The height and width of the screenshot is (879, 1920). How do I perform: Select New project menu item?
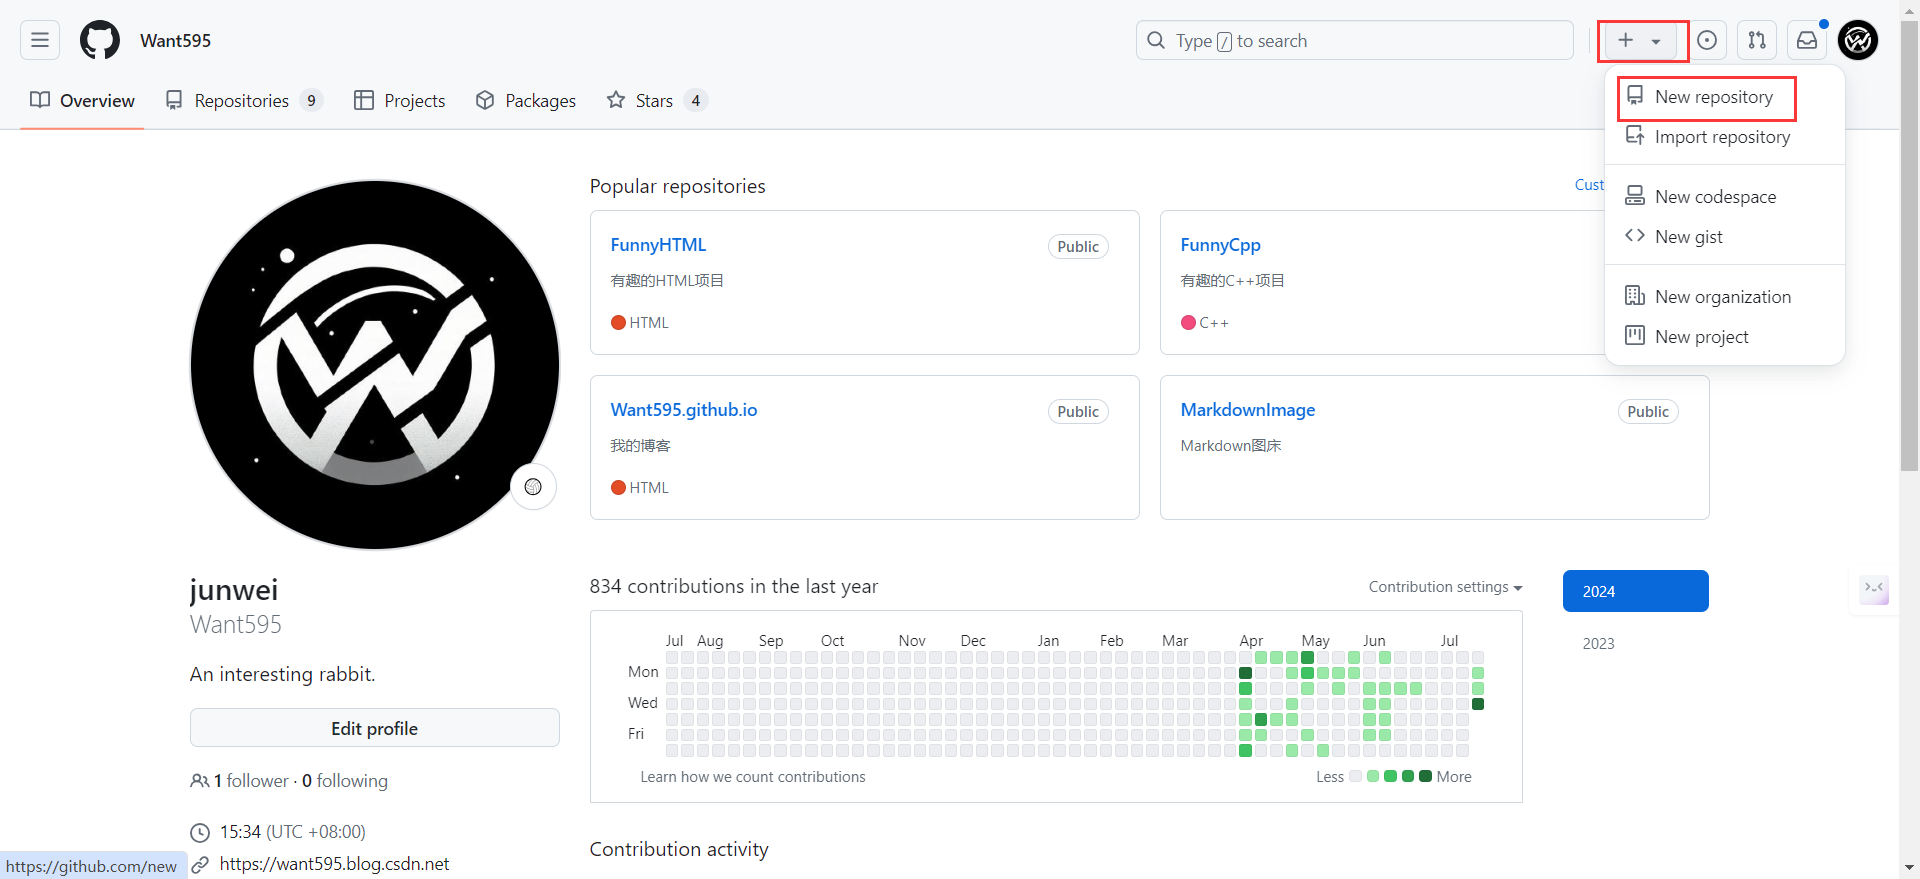(x=1724, y=337)
